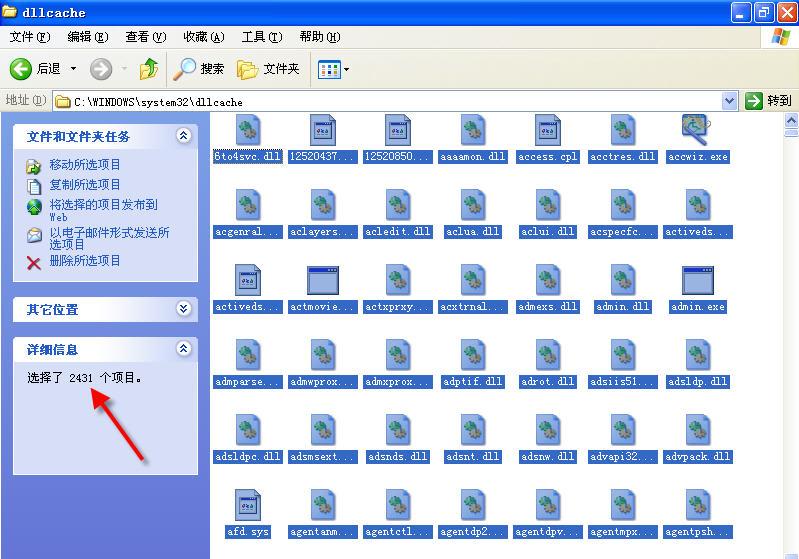Click the agentanm file name label
799x559 pixels.
[x=323, y=532]
